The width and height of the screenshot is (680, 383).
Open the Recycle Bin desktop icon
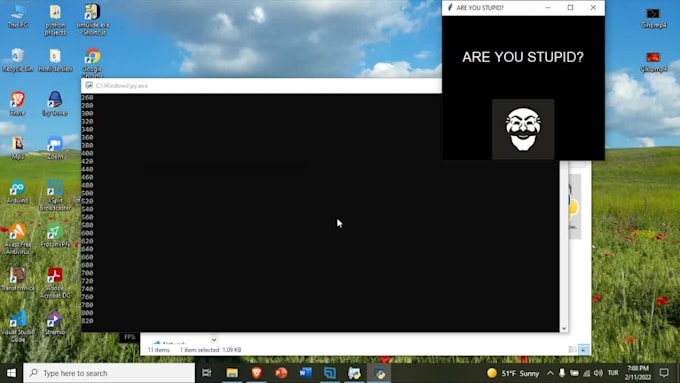pyautogui.click(x=18, y=60)
